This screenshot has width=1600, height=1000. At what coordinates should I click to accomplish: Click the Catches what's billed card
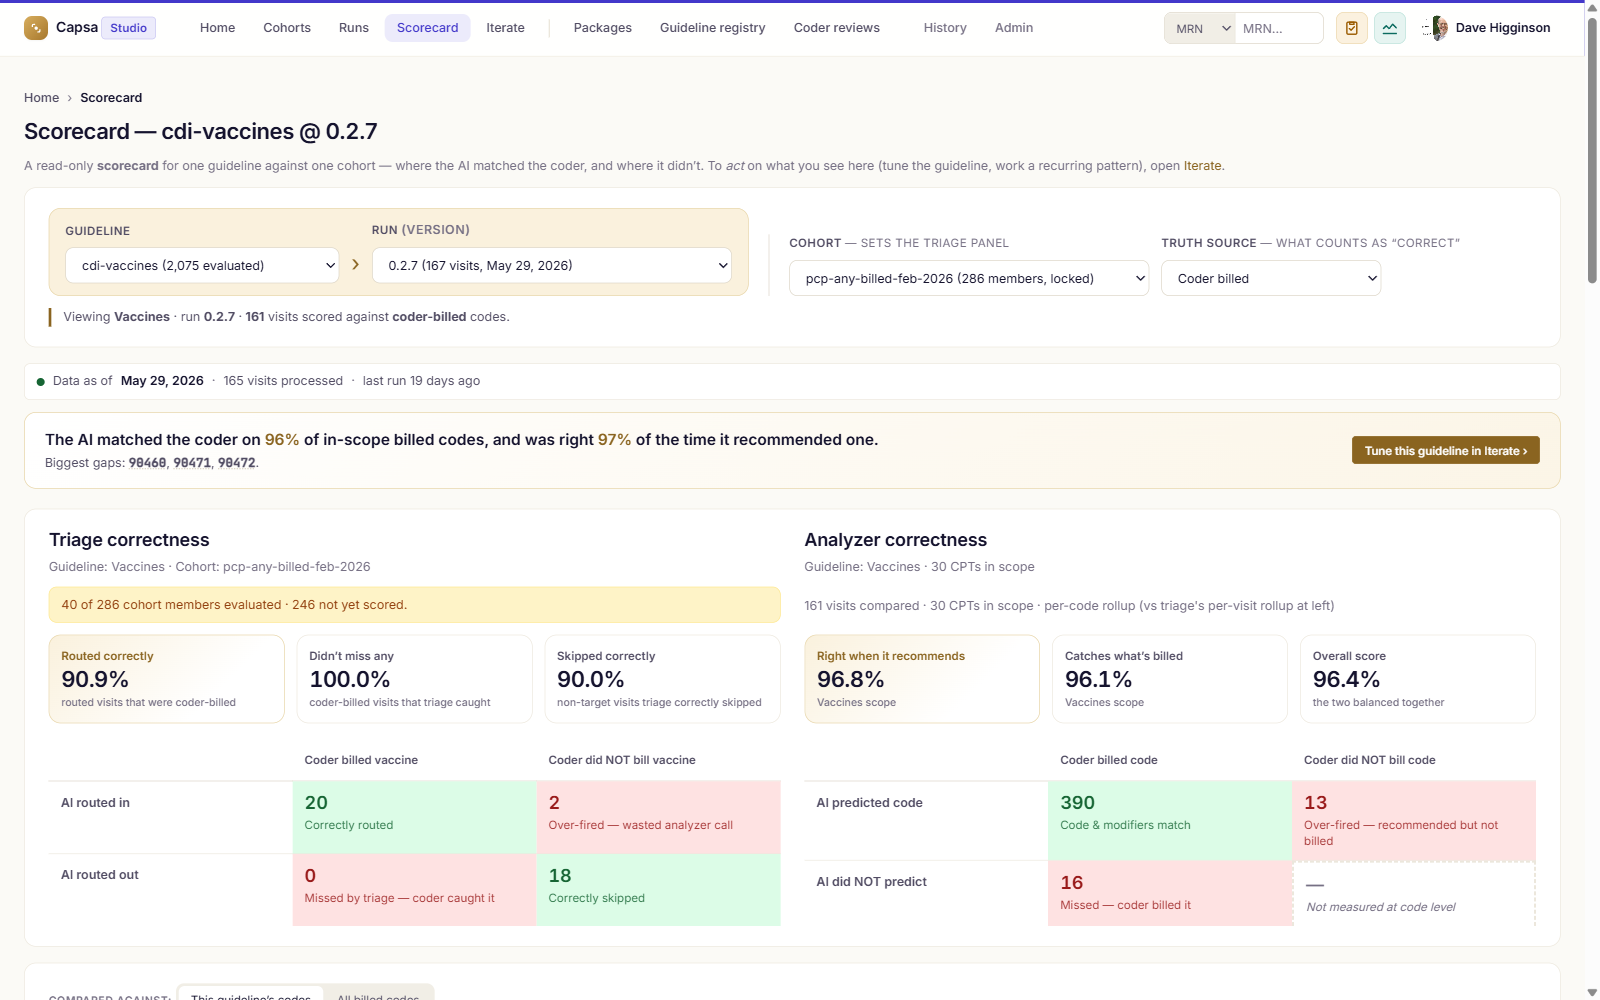tap(1170, 679)
